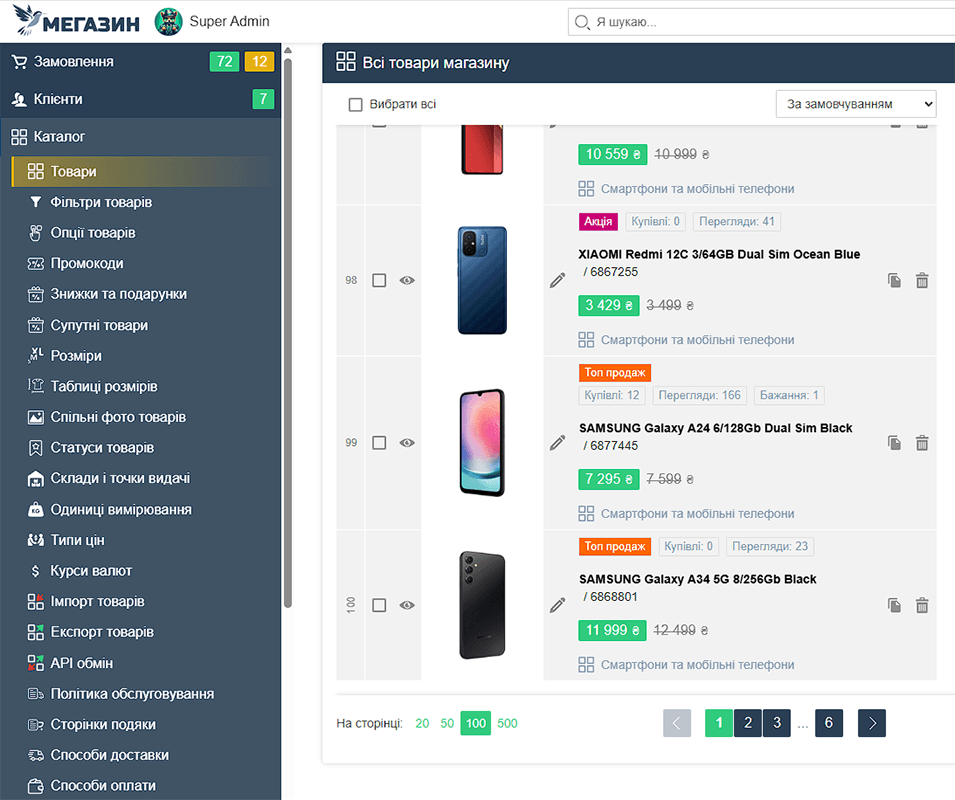Click the blue Redmi 12C thumbnail
Screen dimensions: 955x800
click(x=482, y=280)
